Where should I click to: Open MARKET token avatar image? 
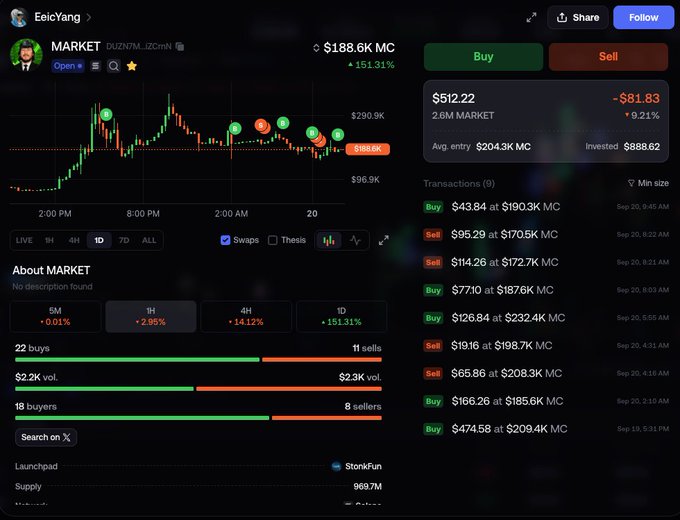26,55
